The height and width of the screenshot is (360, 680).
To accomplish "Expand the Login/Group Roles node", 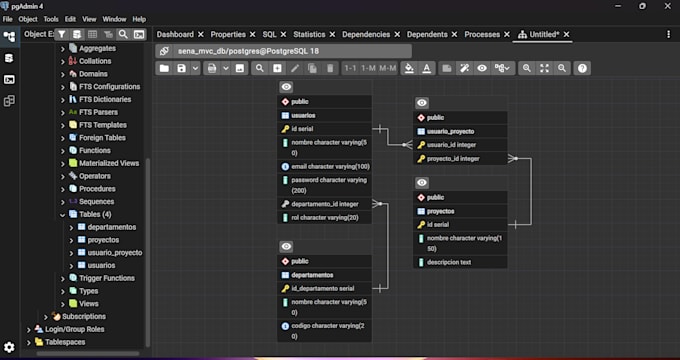I will (29, 330).
